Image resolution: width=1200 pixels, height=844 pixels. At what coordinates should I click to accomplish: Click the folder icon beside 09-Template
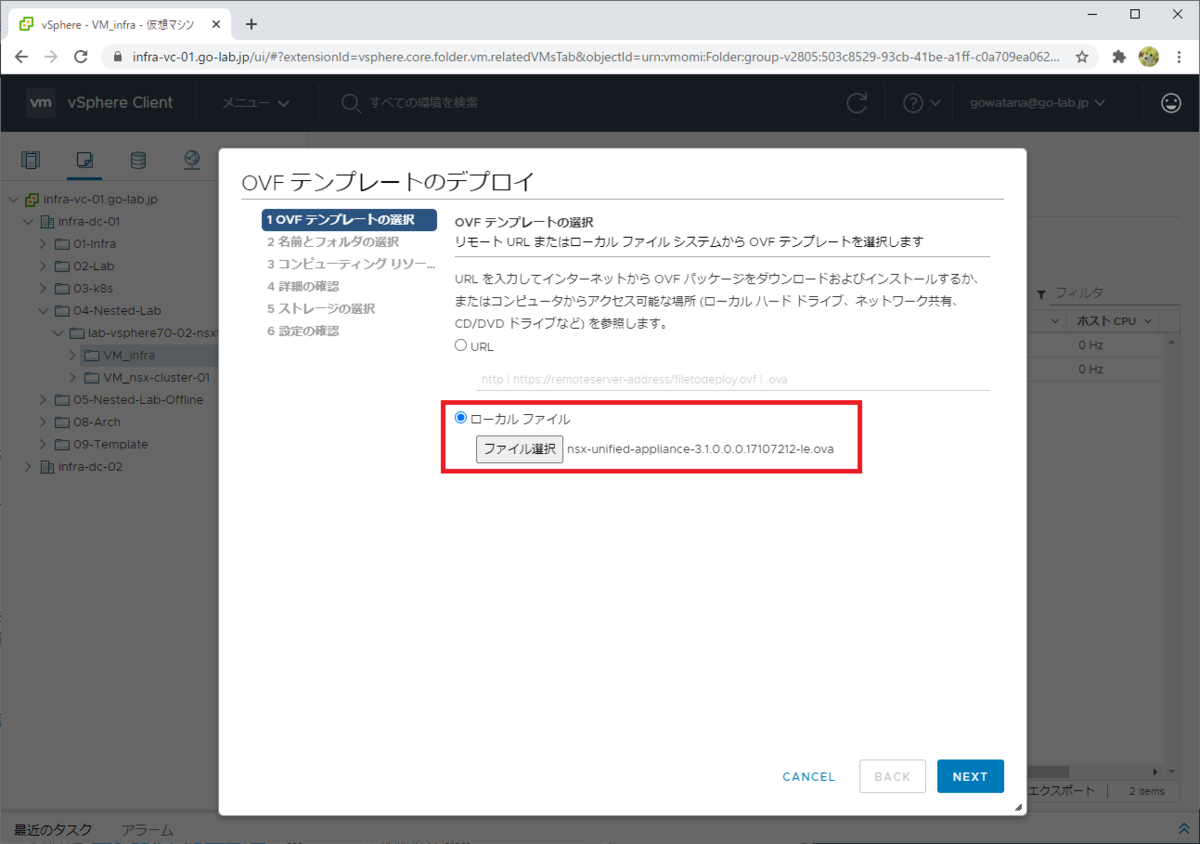[x=61, y=444]
